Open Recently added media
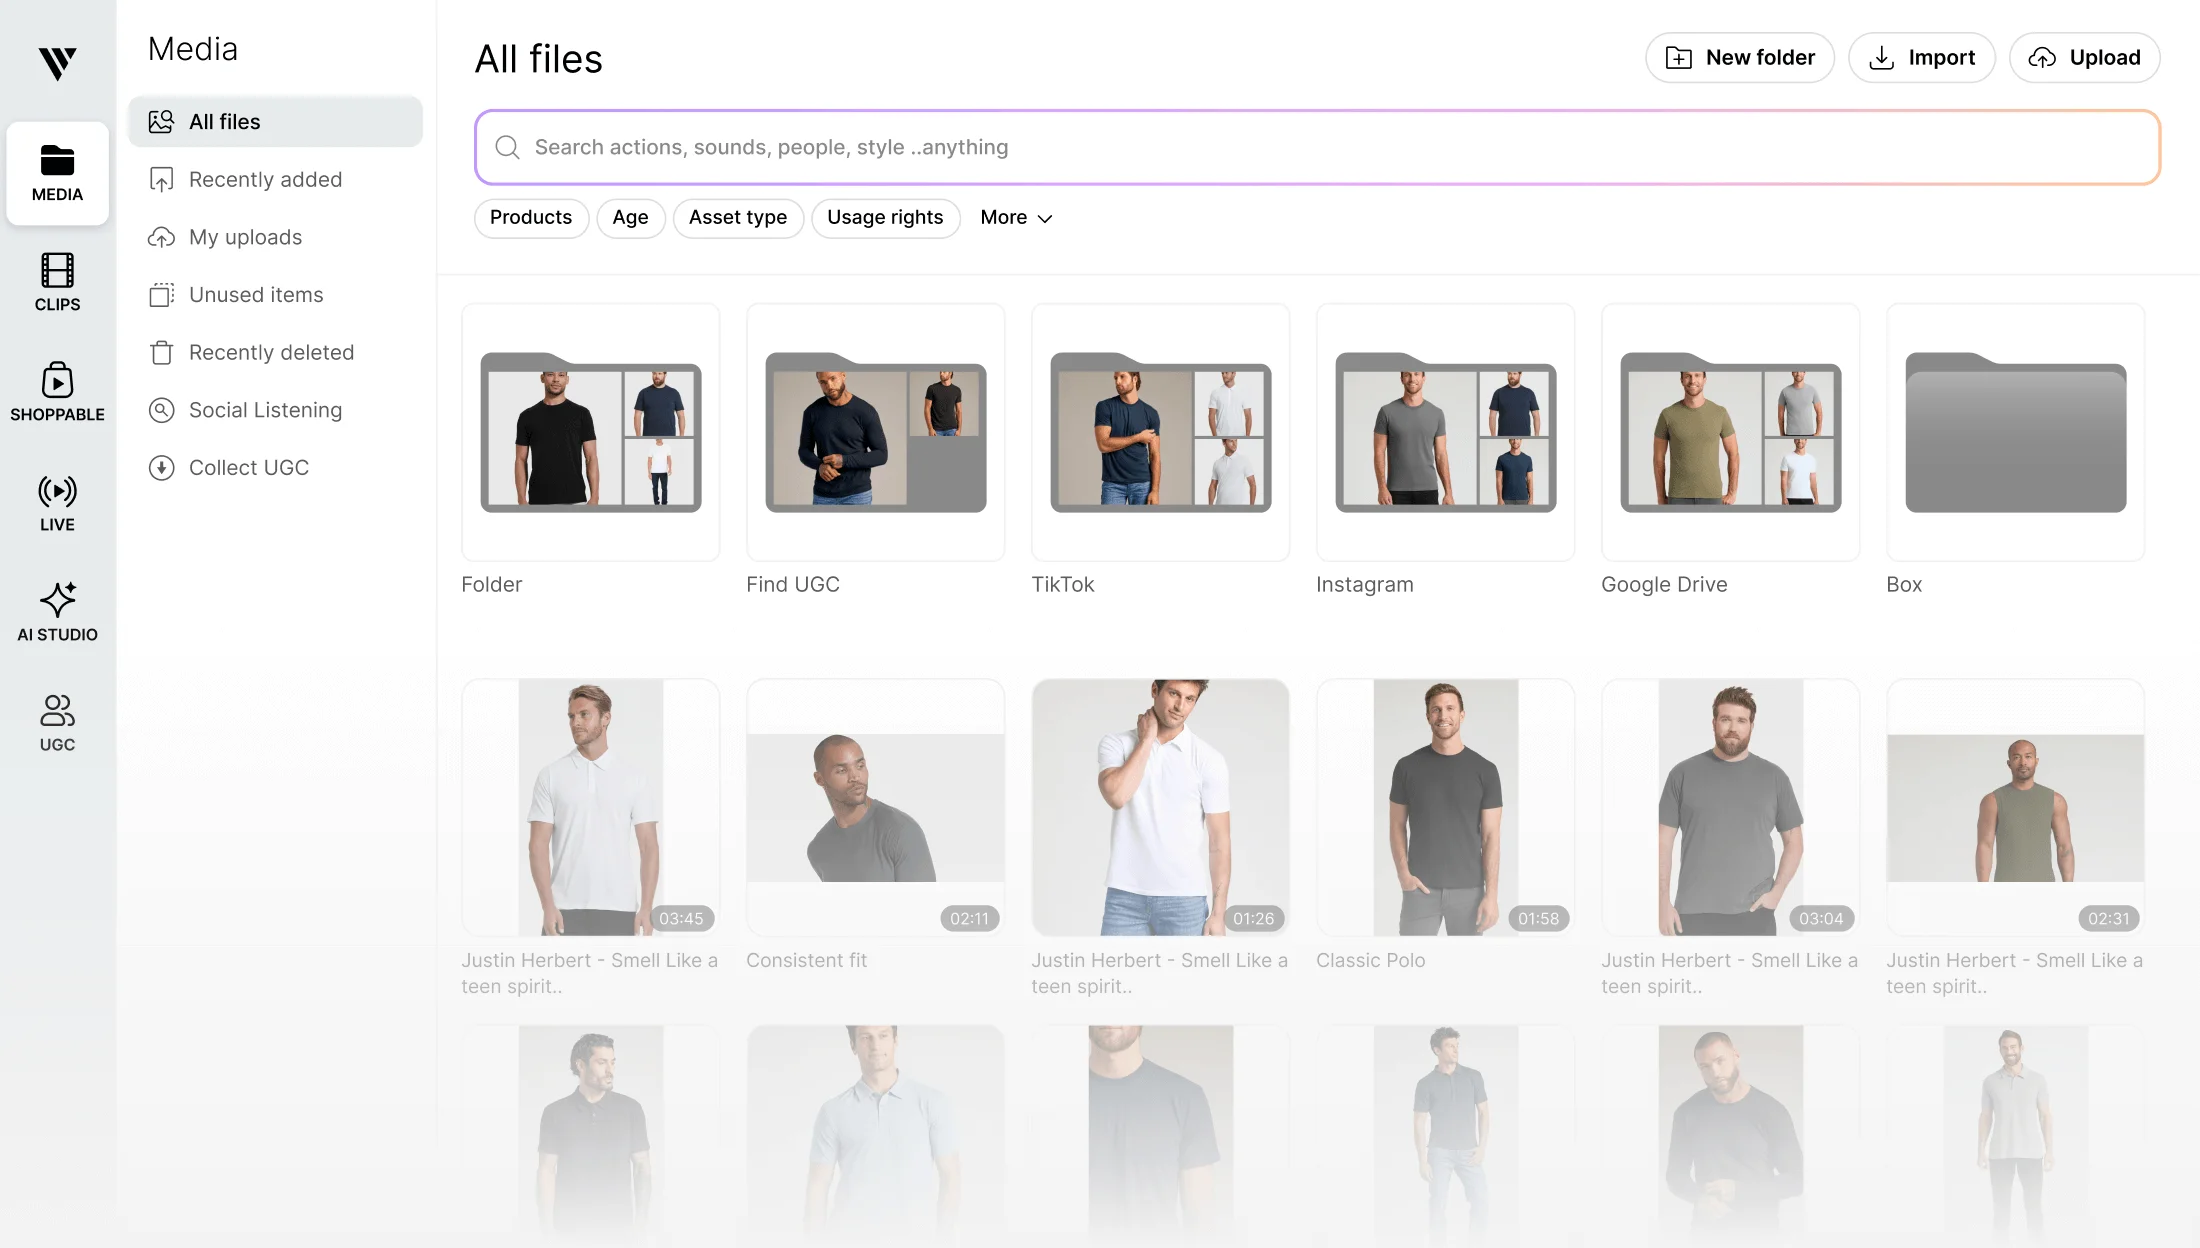 pyautogui.click(x=265, y=179)
